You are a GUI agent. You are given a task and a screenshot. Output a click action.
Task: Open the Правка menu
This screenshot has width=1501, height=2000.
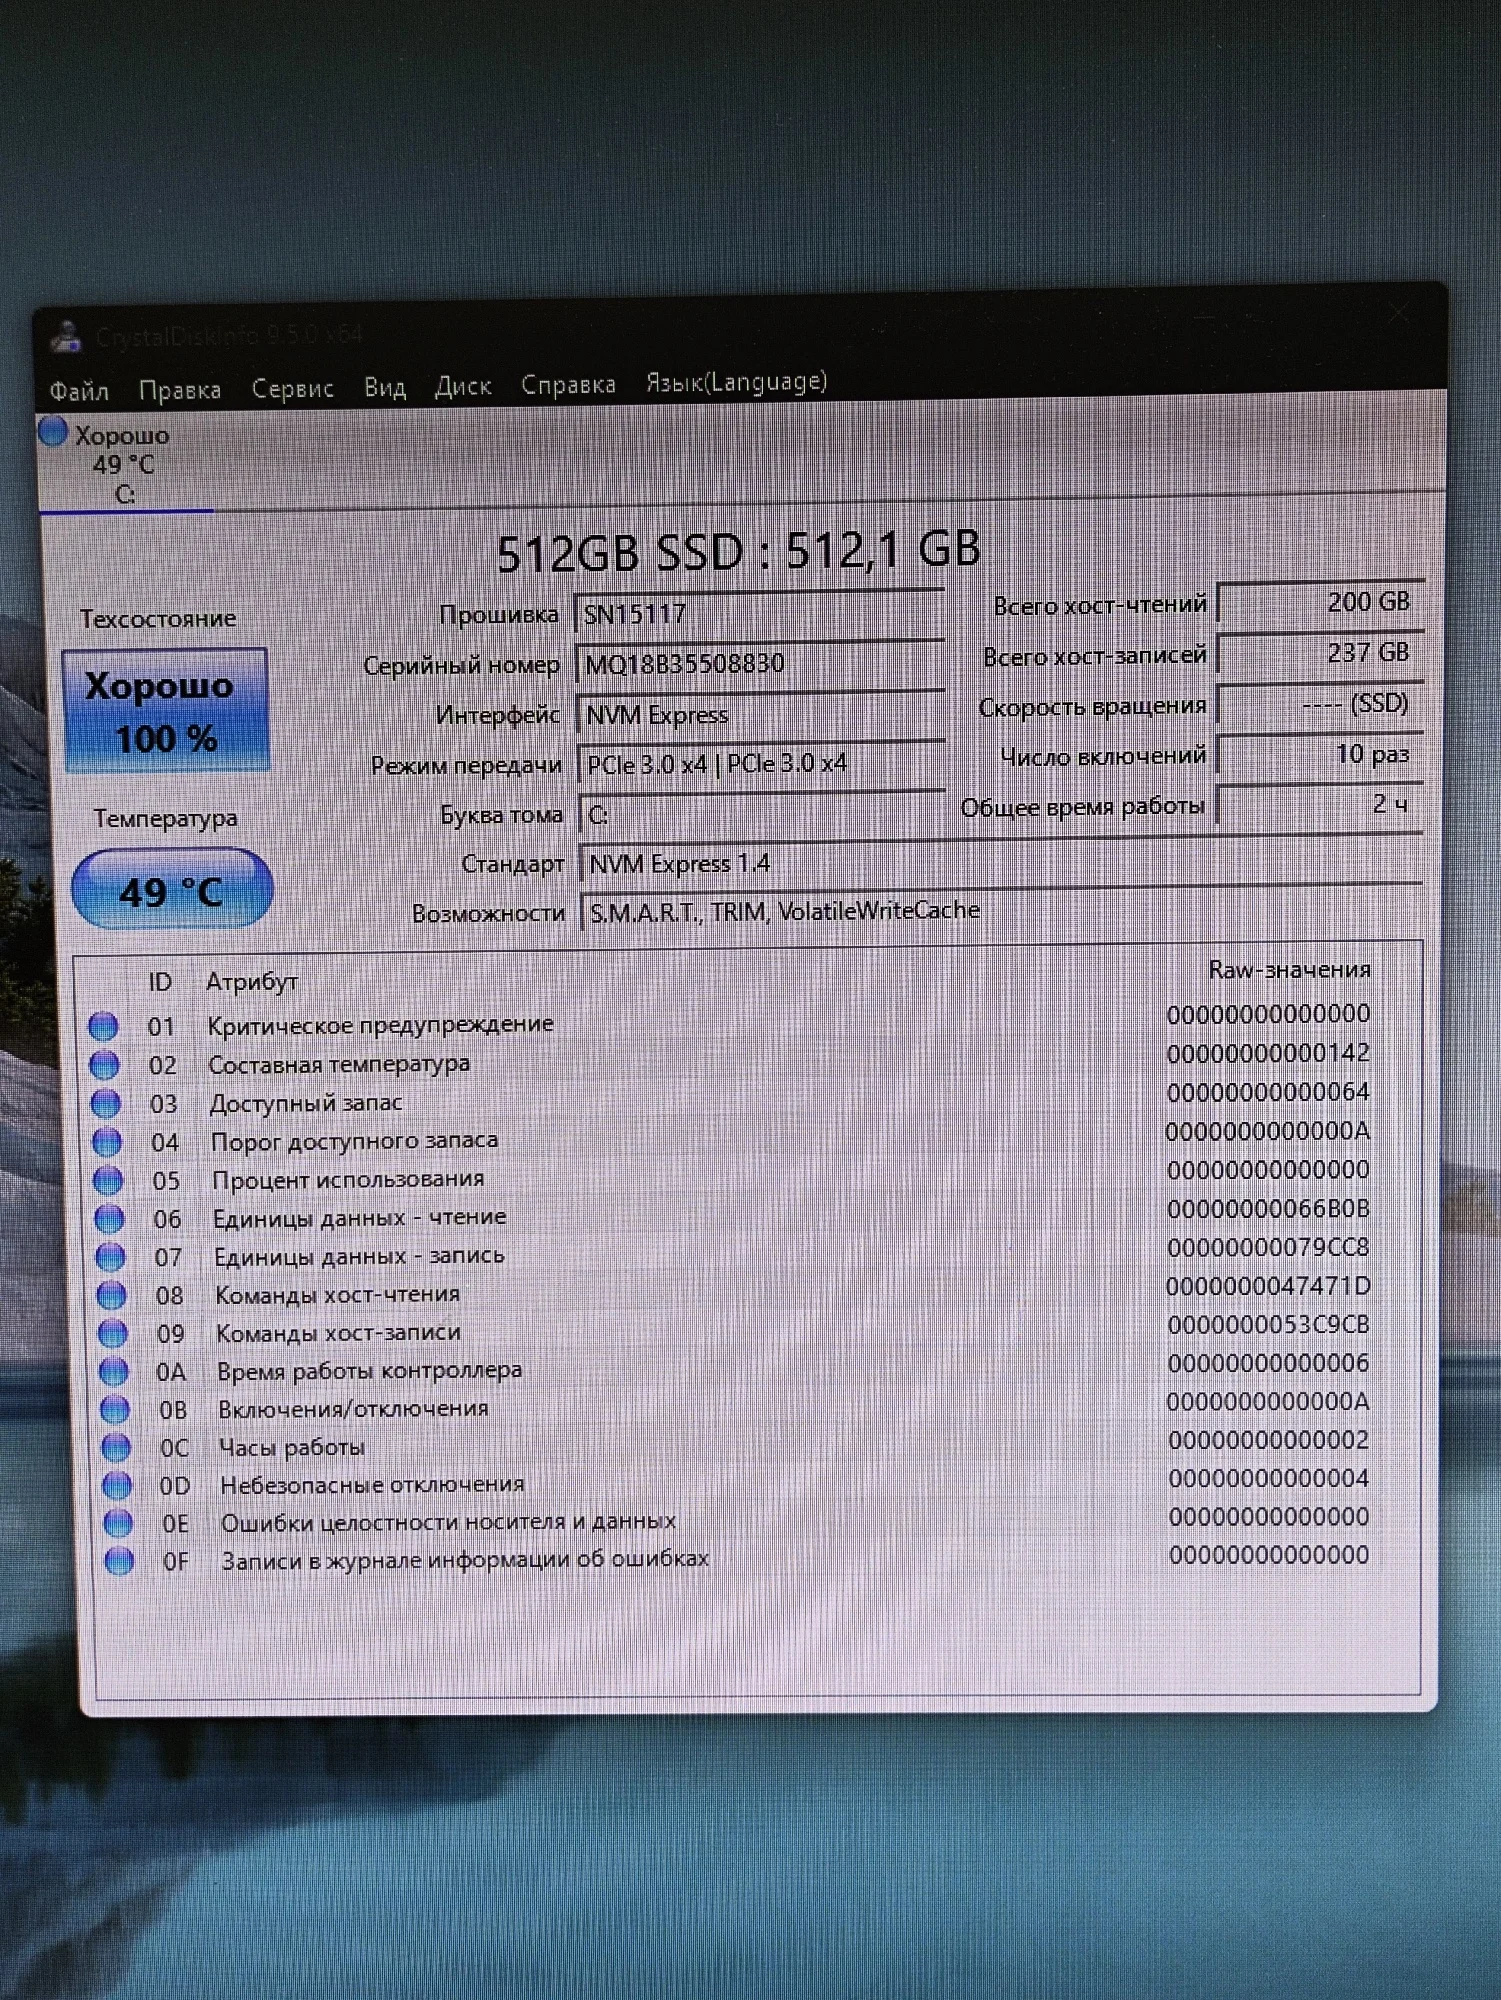[x=180, y=389]
